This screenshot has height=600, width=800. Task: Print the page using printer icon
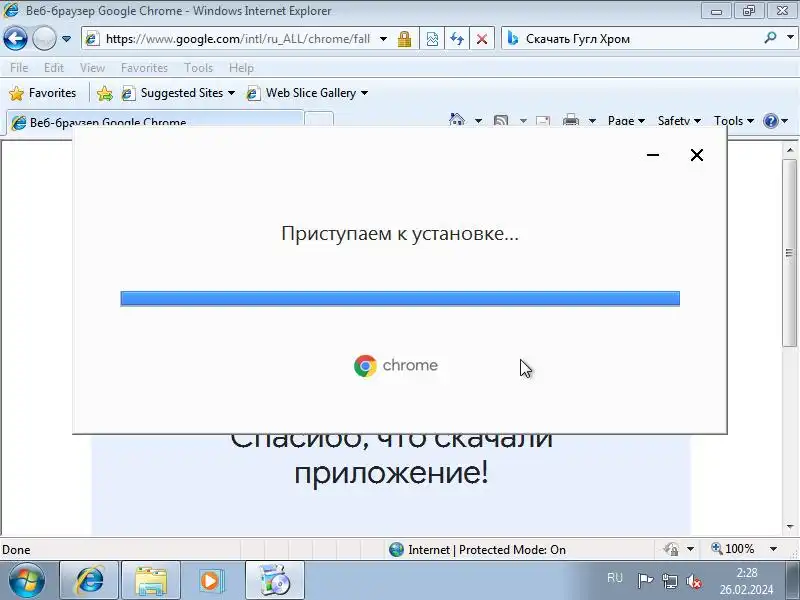pos(570,121)
